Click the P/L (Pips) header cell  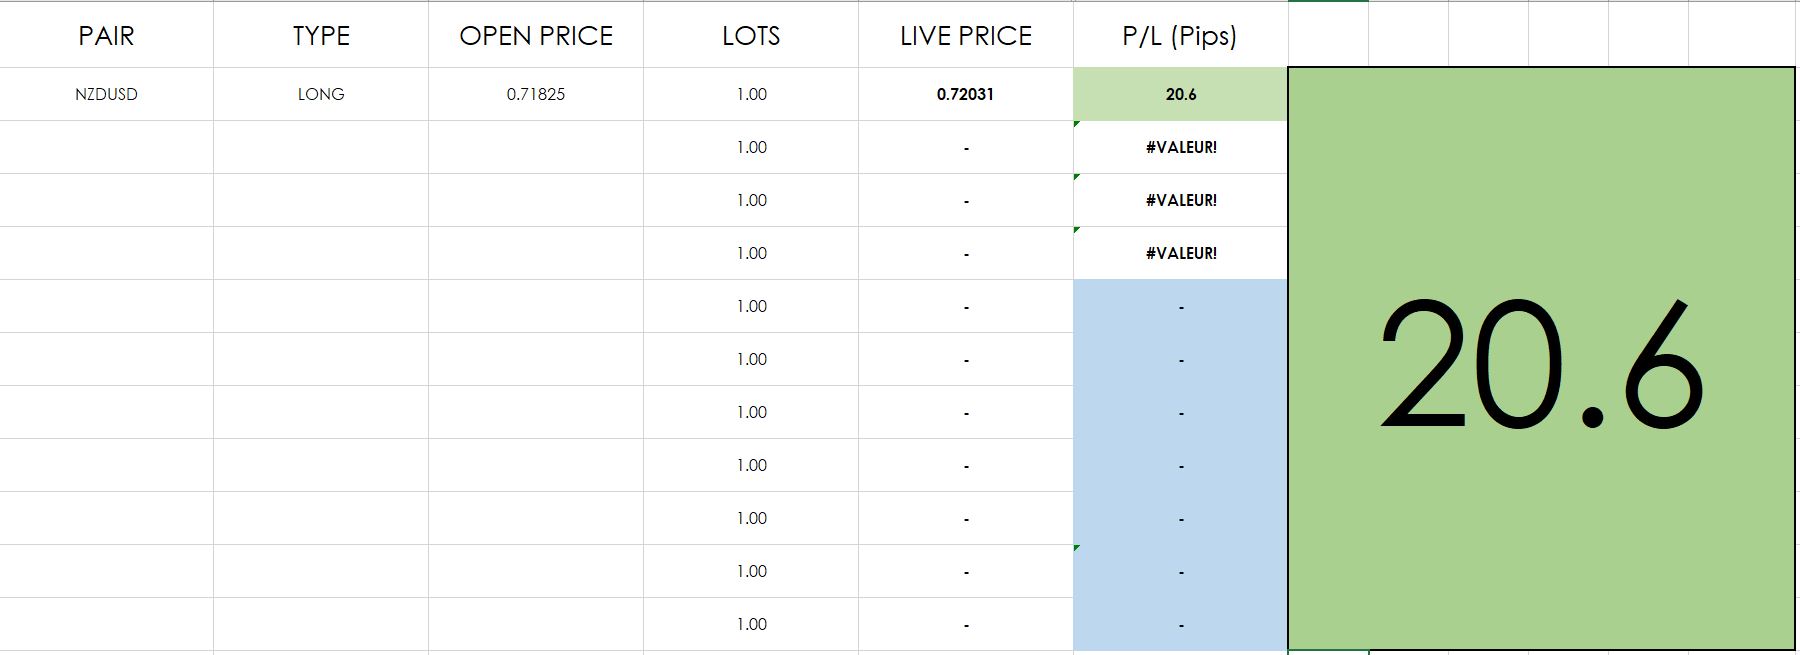(1180, 36)
